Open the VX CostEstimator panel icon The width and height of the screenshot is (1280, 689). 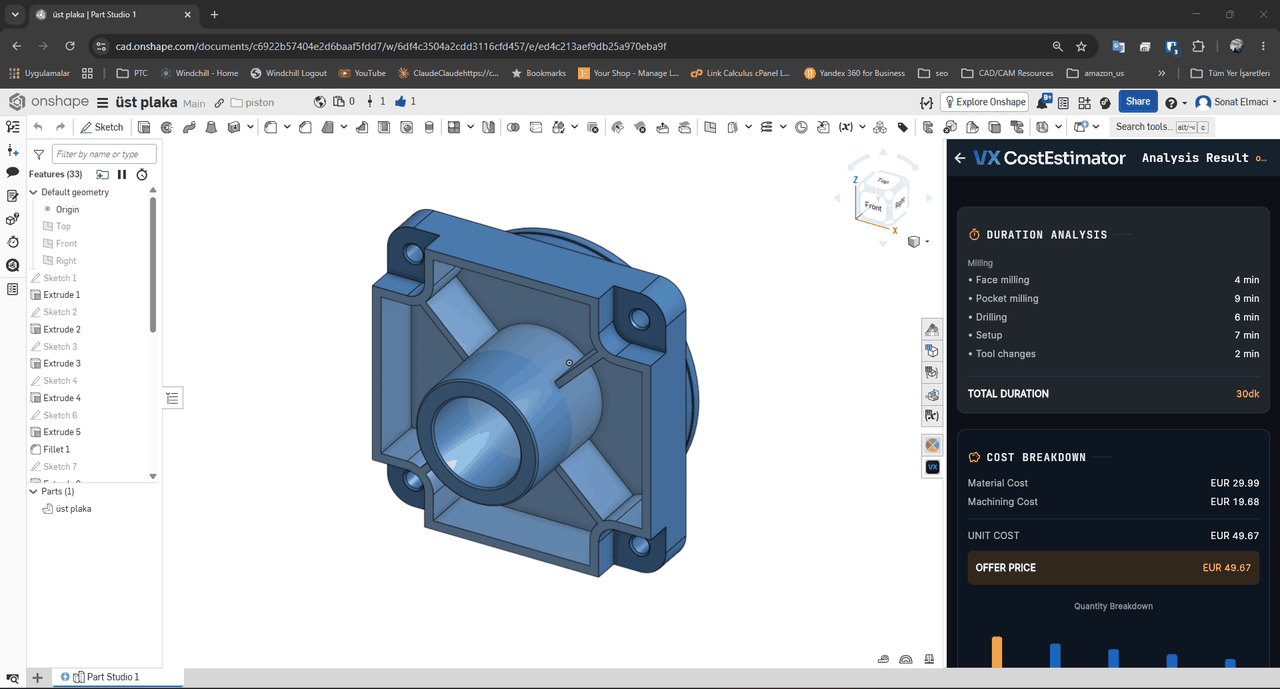click(x=932, y=467)
